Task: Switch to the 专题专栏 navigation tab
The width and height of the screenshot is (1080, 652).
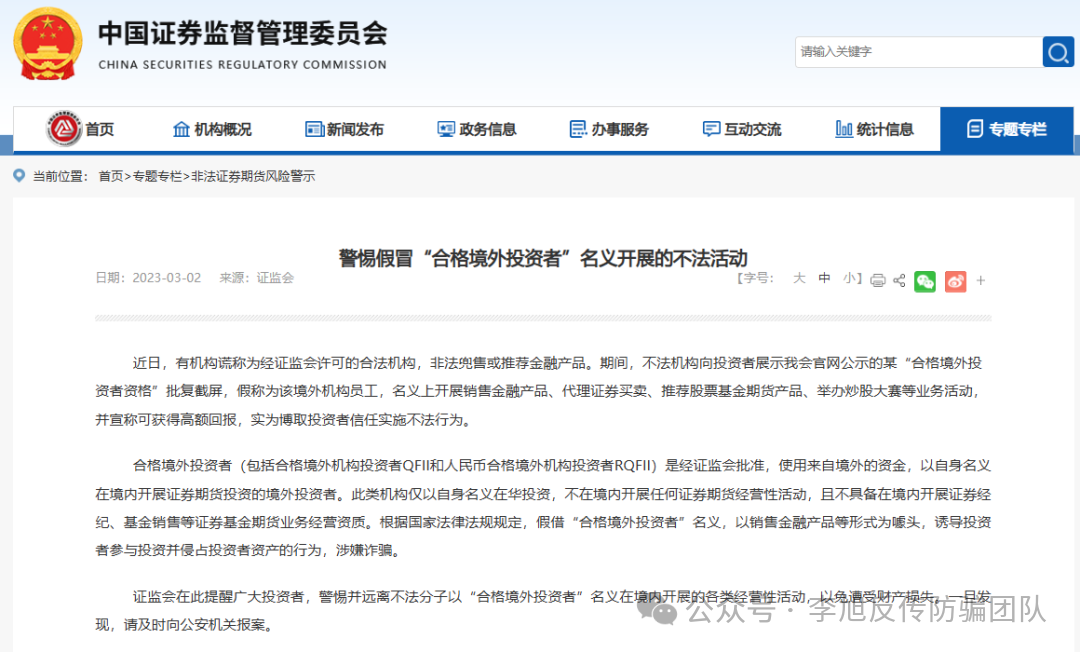Action: click(1010, 128)
